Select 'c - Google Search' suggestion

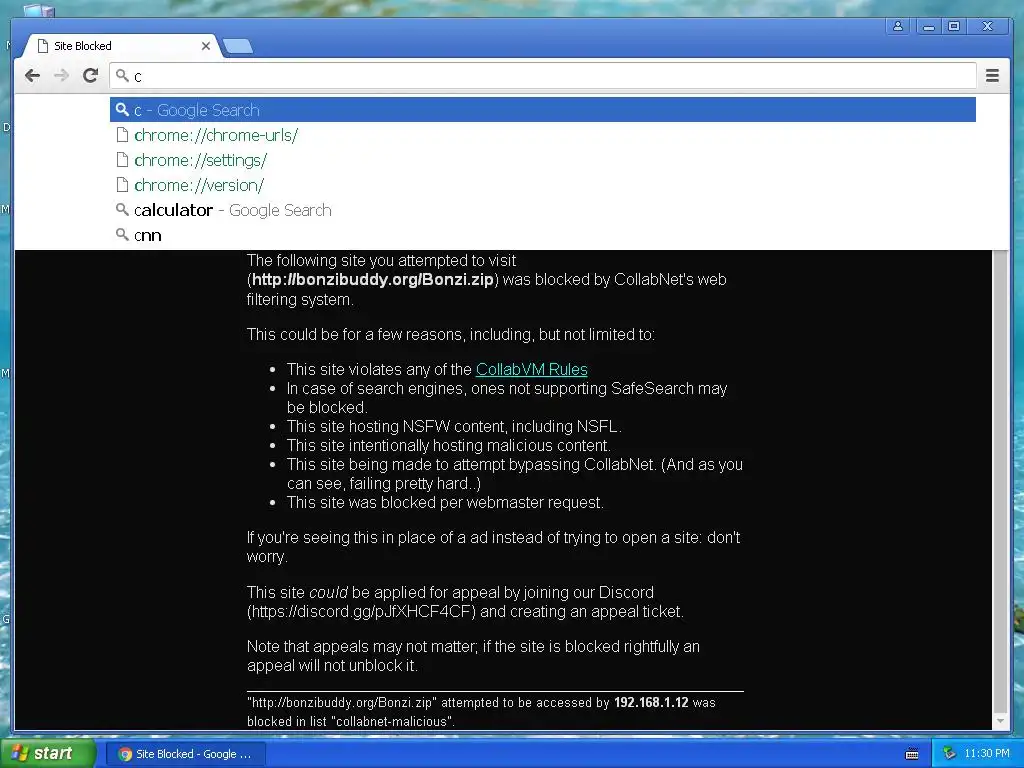(543, 110)
